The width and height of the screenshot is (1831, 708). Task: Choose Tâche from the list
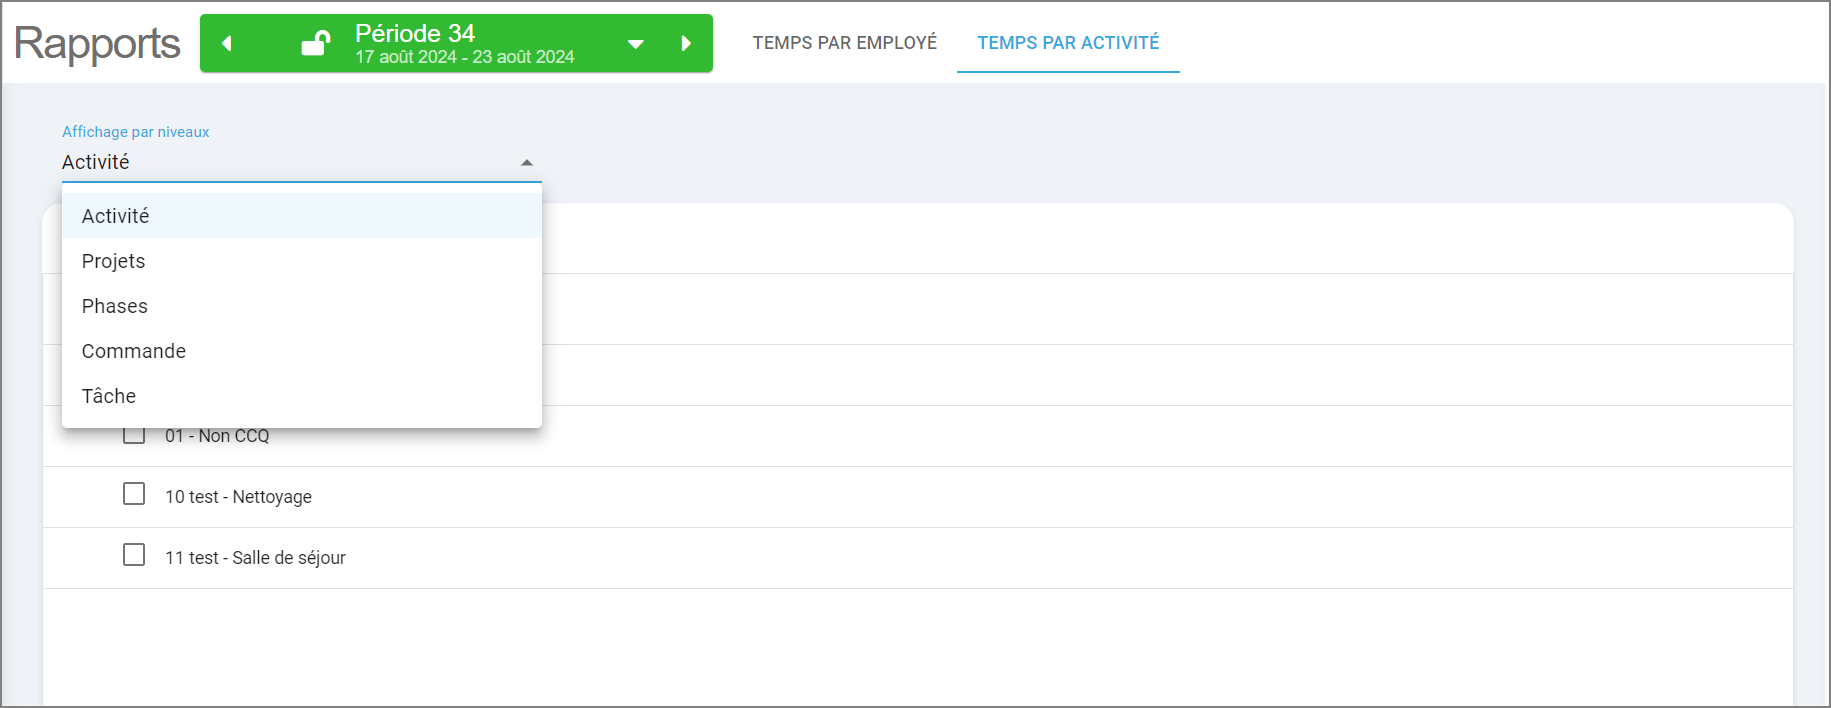(302, 396)
